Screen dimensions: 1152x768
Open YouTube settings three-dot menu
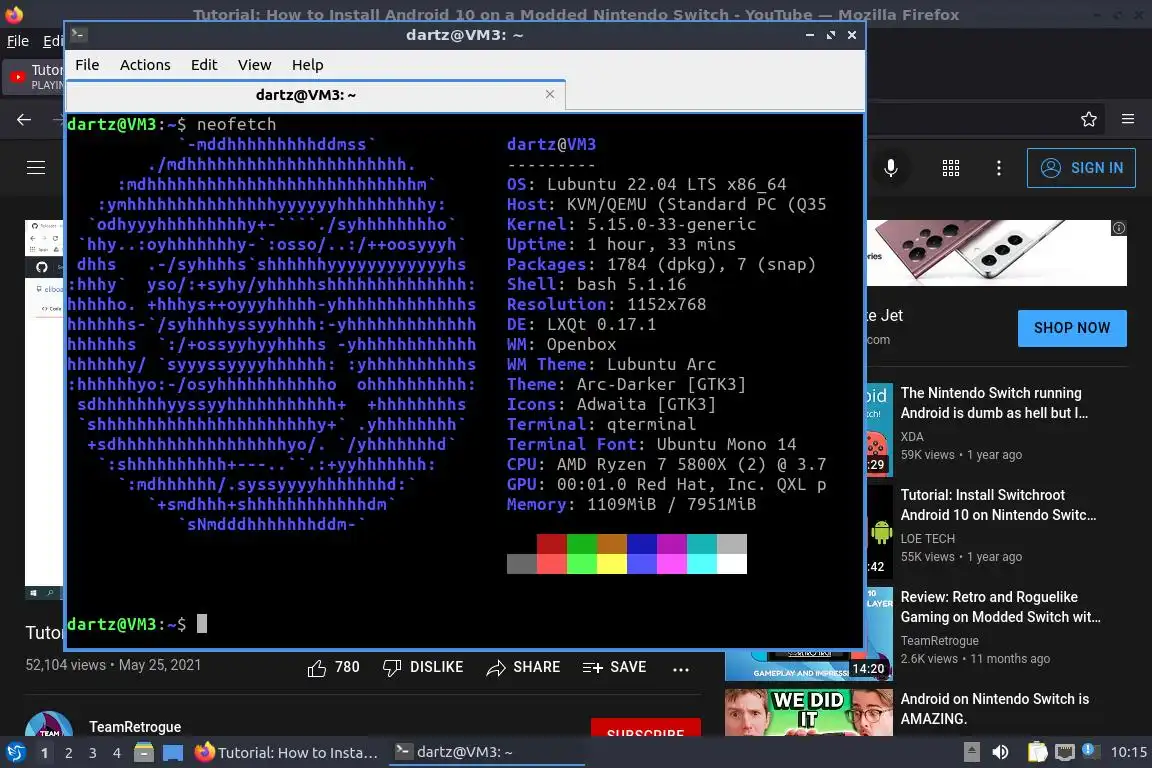tap(998, 168)
